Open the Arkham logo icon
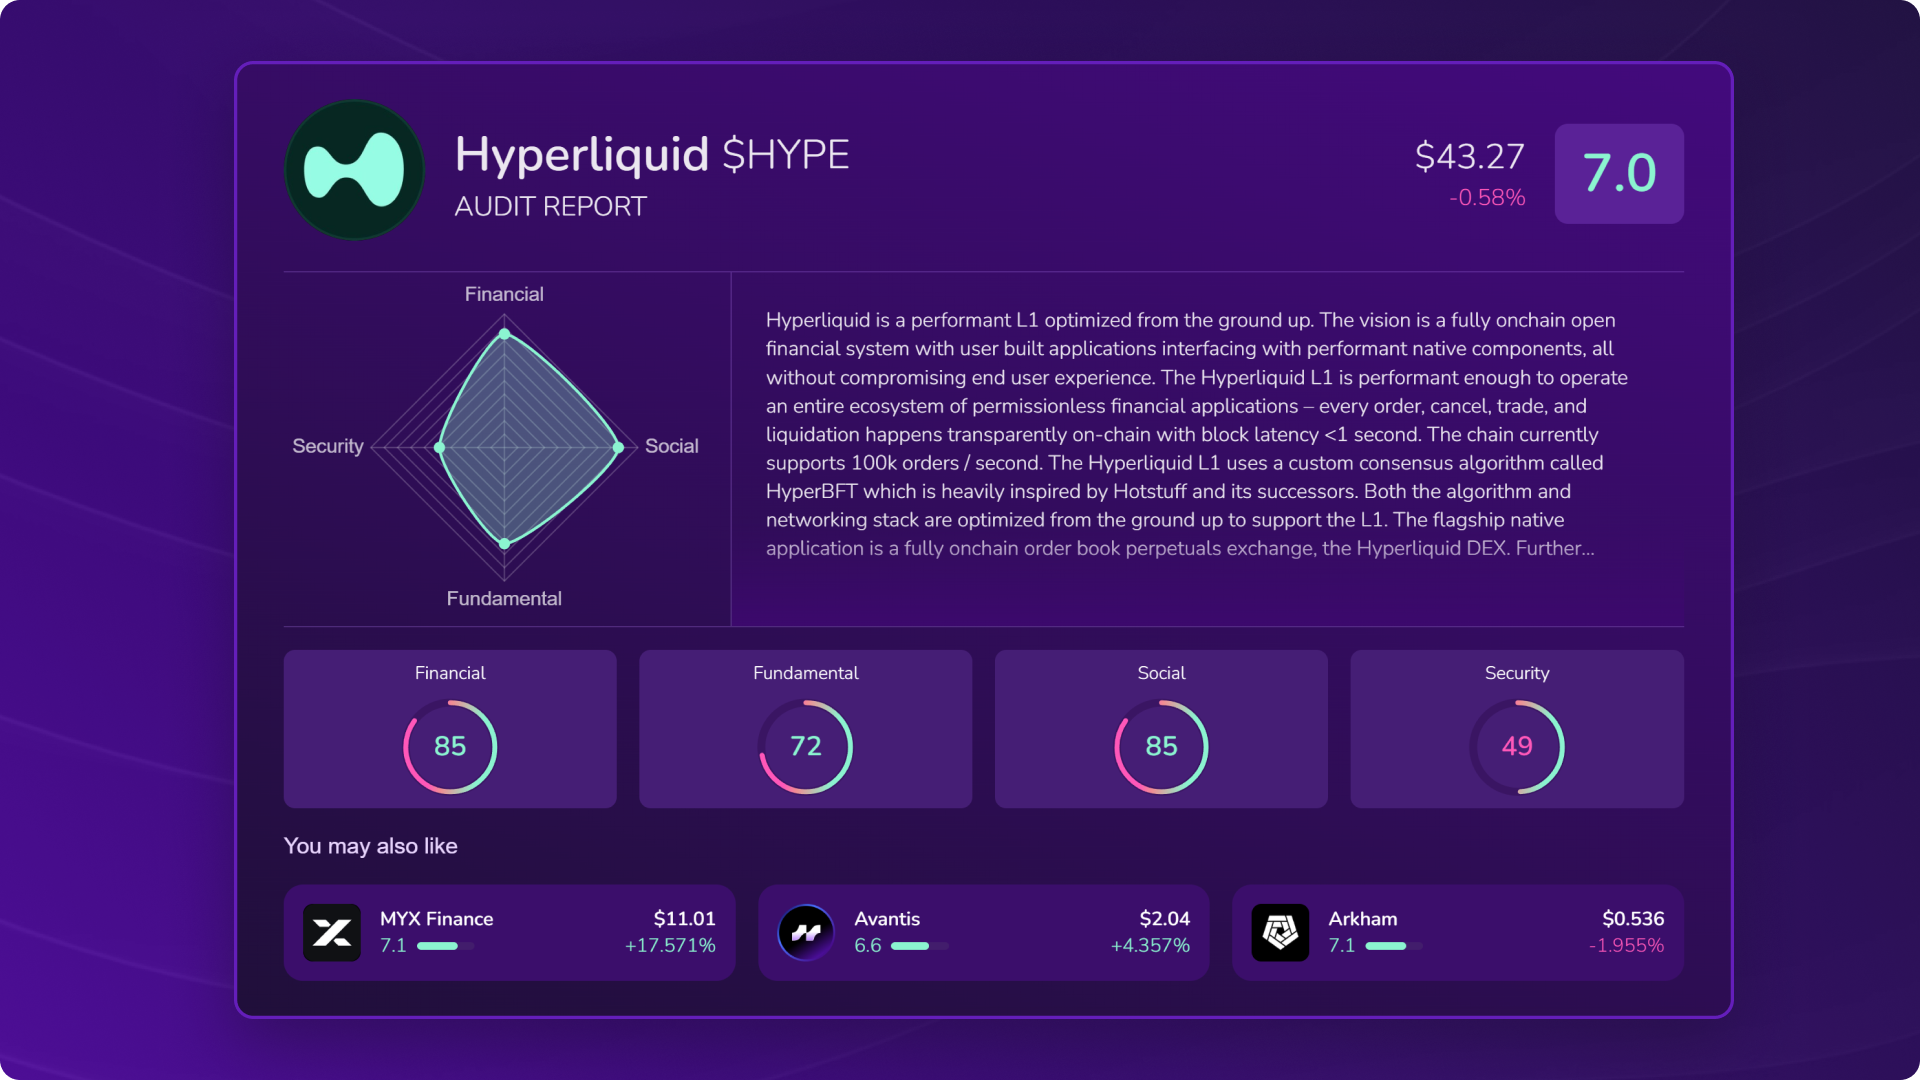 [x=1280, y=933]
